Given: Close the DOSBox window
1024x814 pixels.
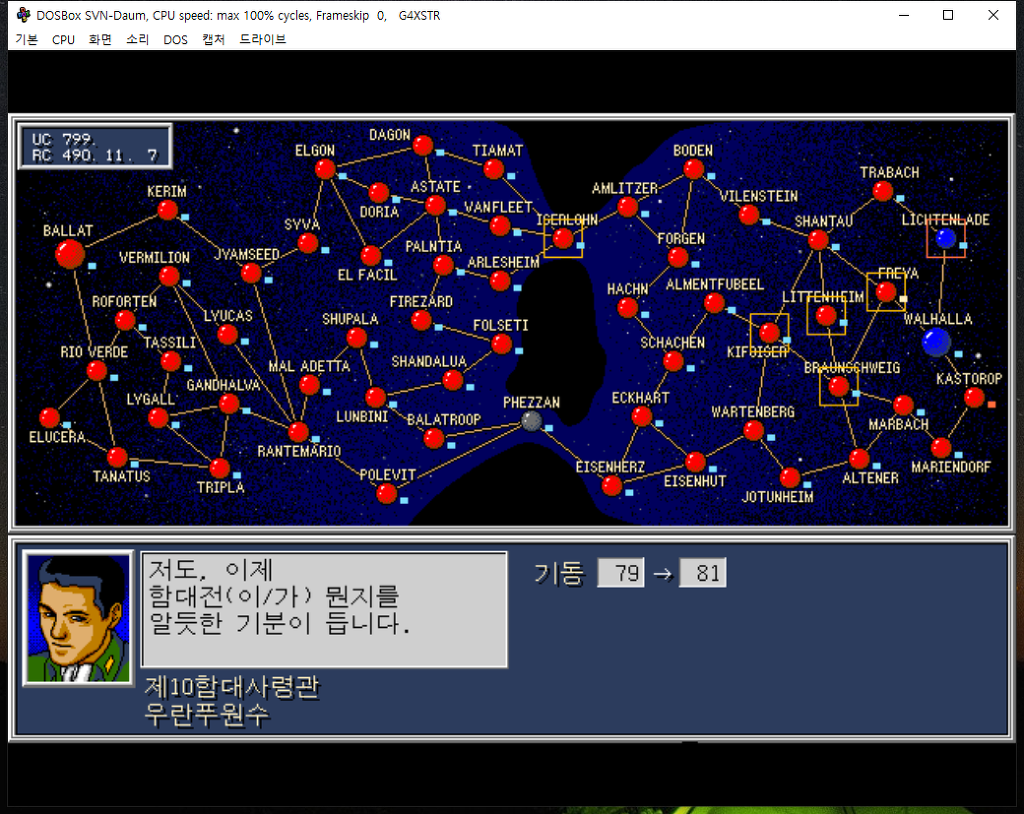Looking at the screenshot, I should coord(993,15).
